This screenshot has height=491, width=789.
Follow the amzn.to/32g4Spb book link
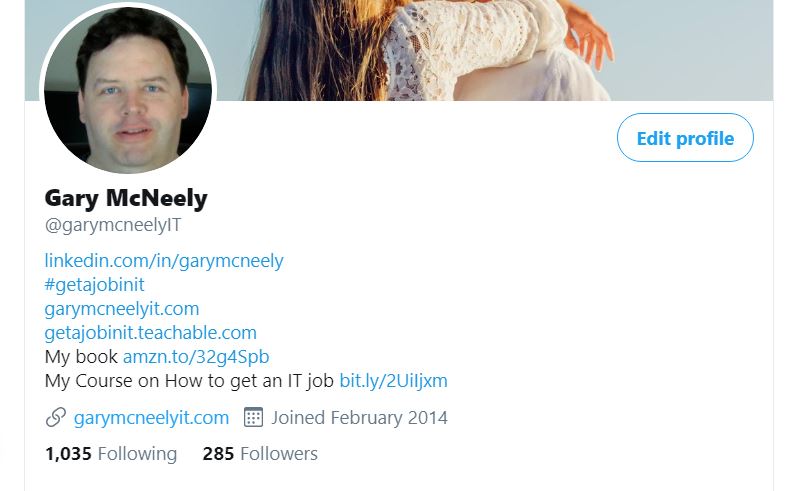[196, 357]
